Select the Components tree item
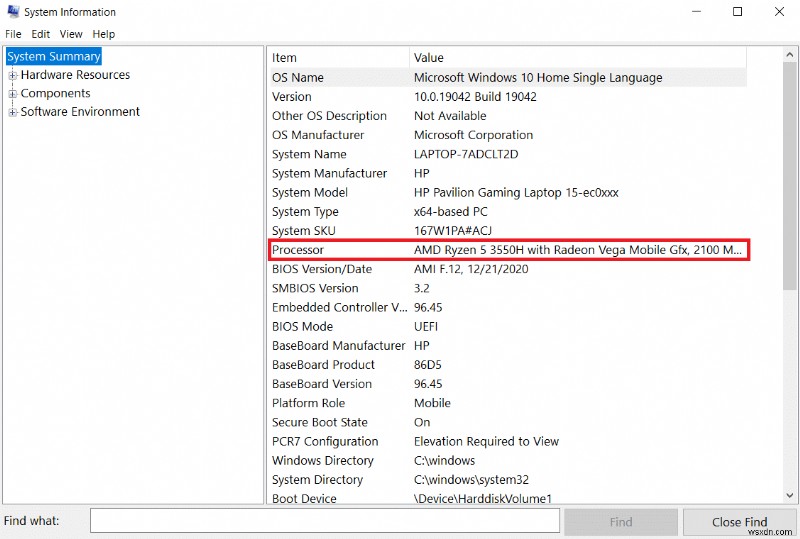Screen dimensions: 800x539 tap(56, 93)
